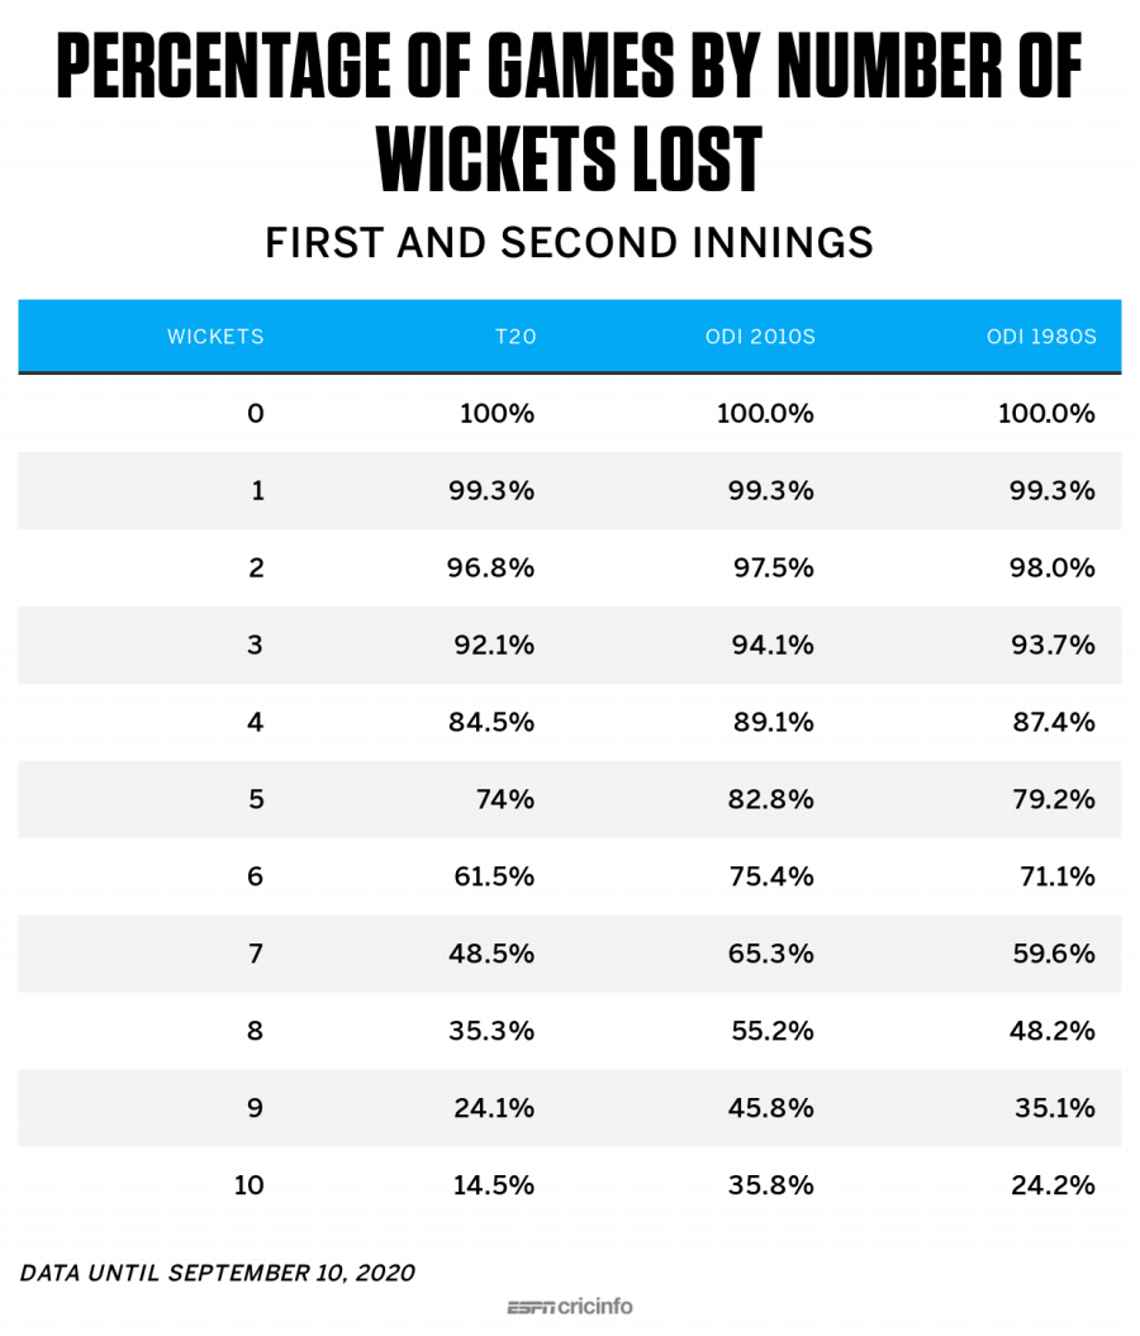Viewport: 1140px width, 1336px height.
Task: Click the Data Until September 10 footnote
Action: [x=217, y=1273]
